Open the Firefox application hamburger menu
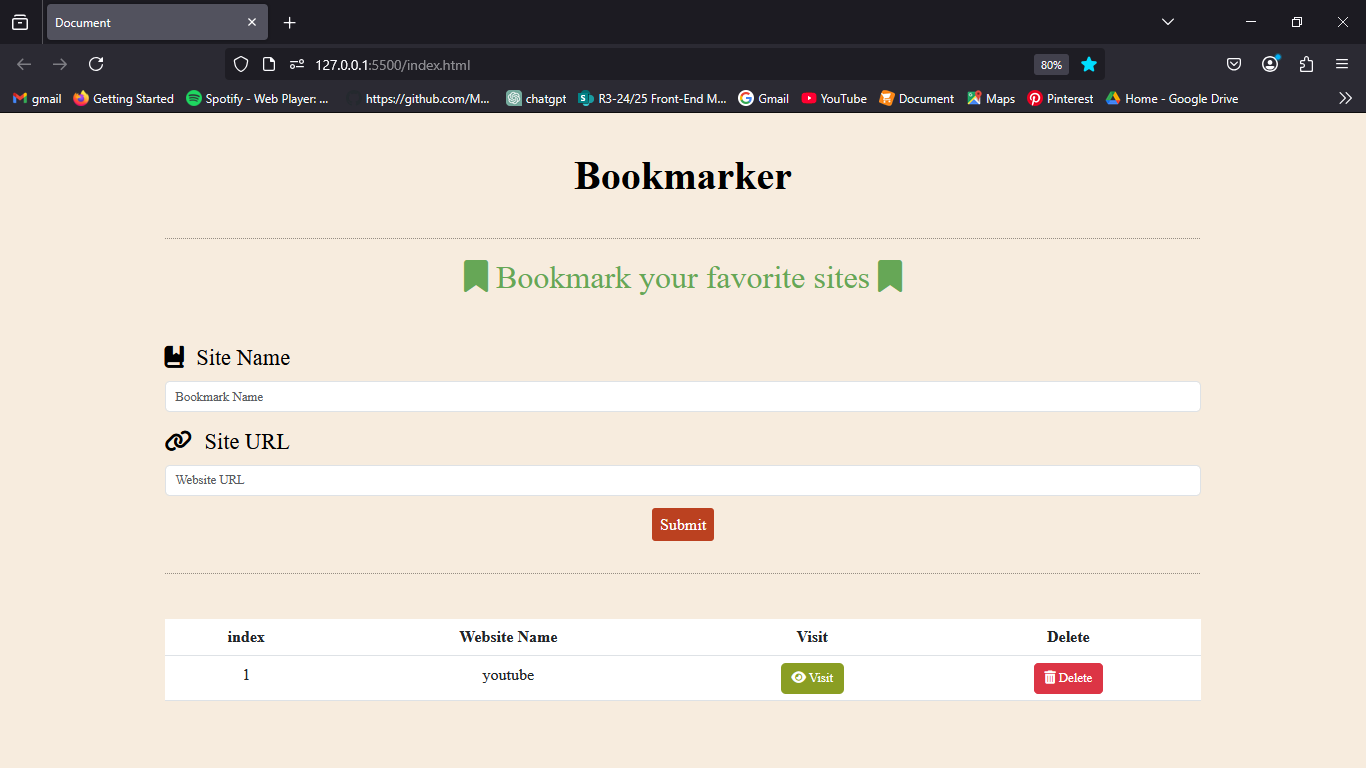Screen dimensions: 1366x768 pos(1342,64)
